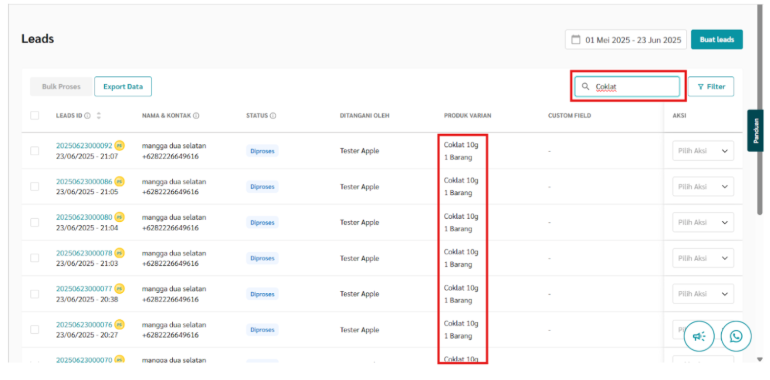The width and height of the screenshot is (770, 380).
Task: Click the Leads page heading
Action: (x=37, y=39)
